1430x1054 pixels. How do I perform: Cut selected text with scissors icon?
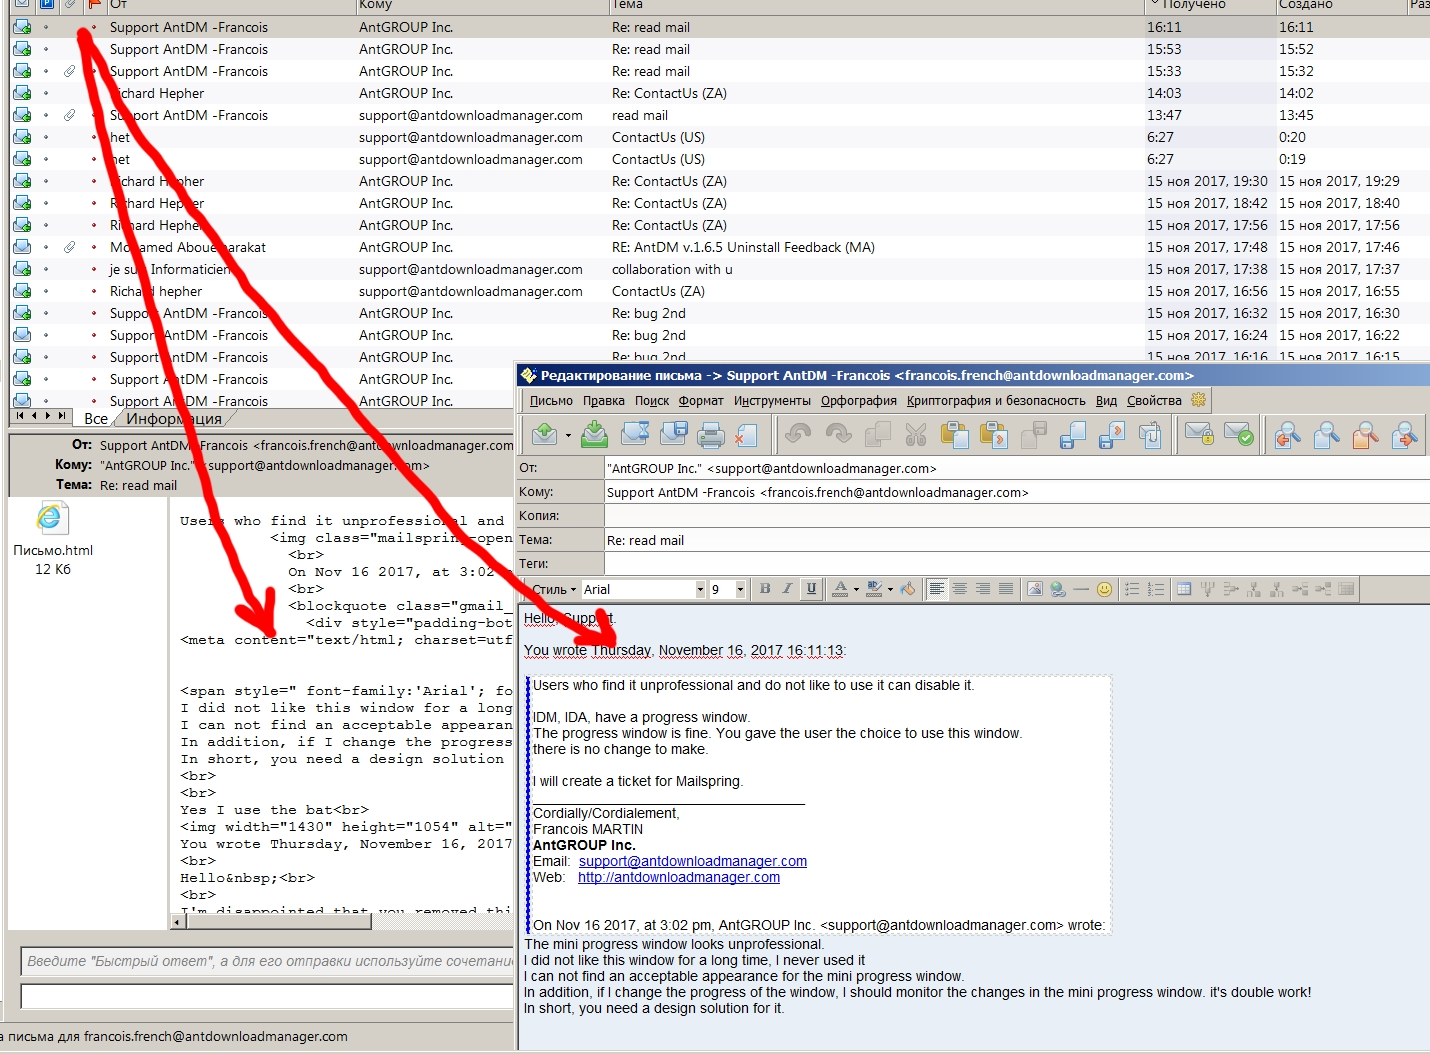915,434
